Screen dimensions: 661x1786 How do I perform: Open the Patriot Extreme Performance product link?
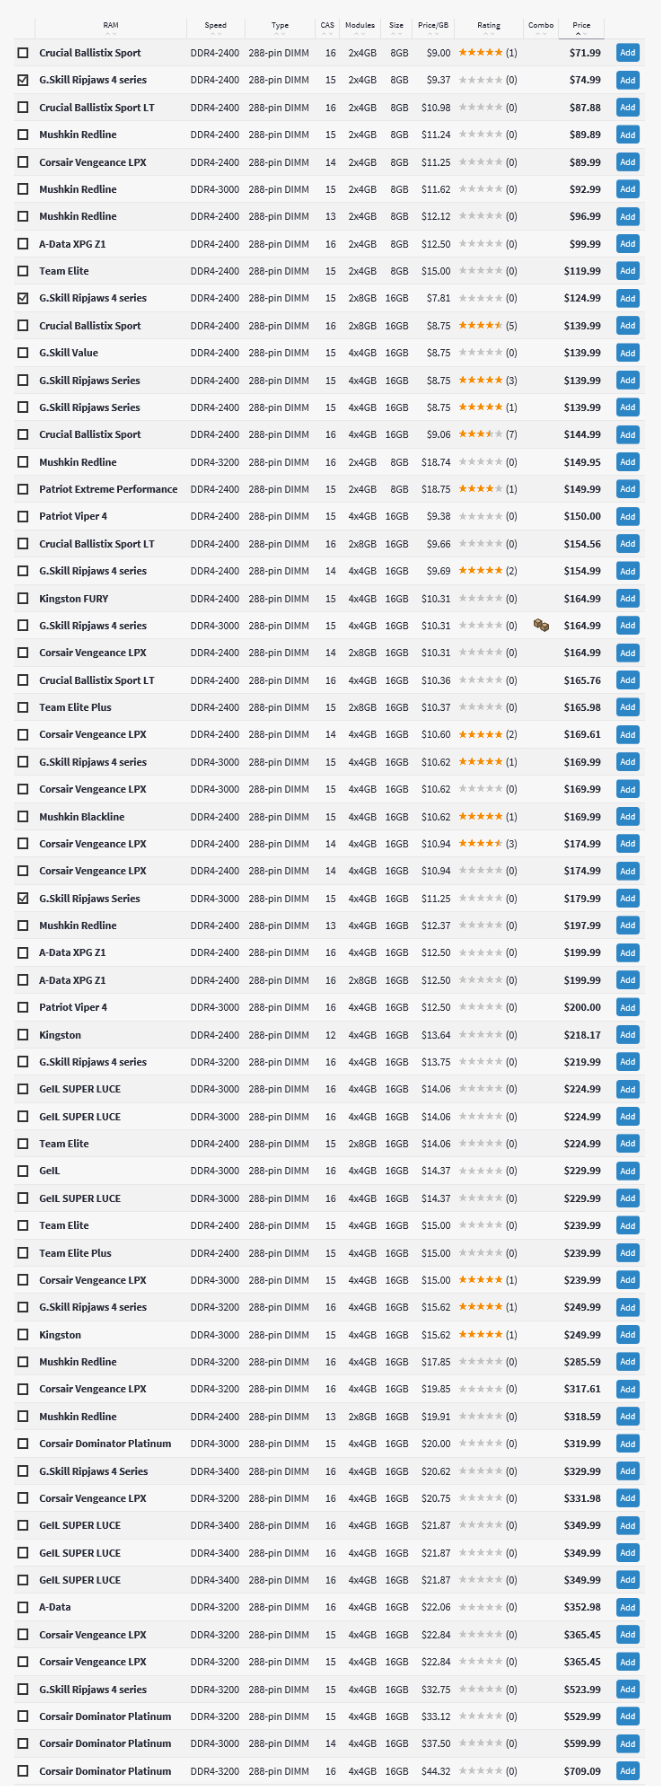coord(108,489)
